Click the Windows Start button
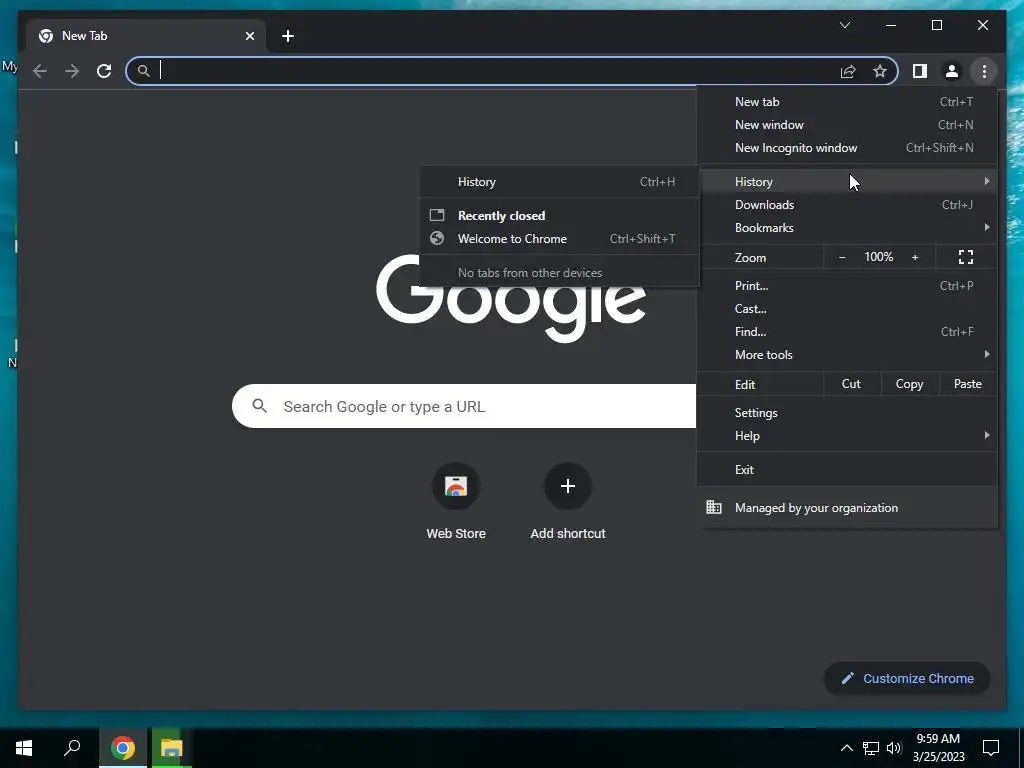The height and width of the screenshot is (768, 1024). pyautogui.click(x=24, y=748)
